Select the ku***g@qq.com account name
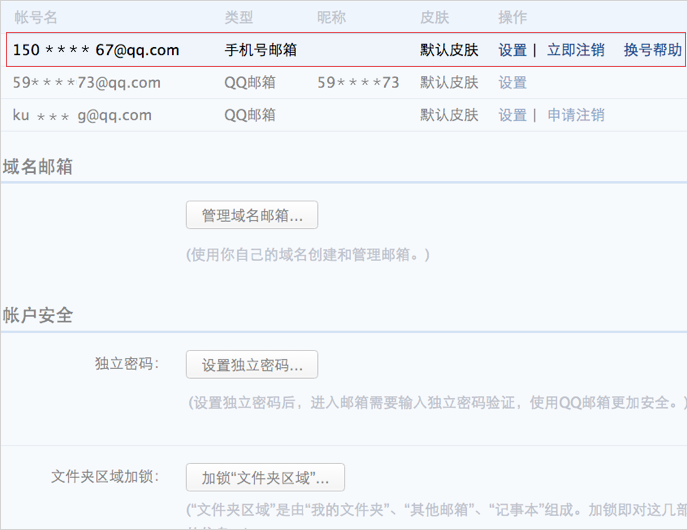The height and width of the screenshot is (530, 688). pos(82,115)
